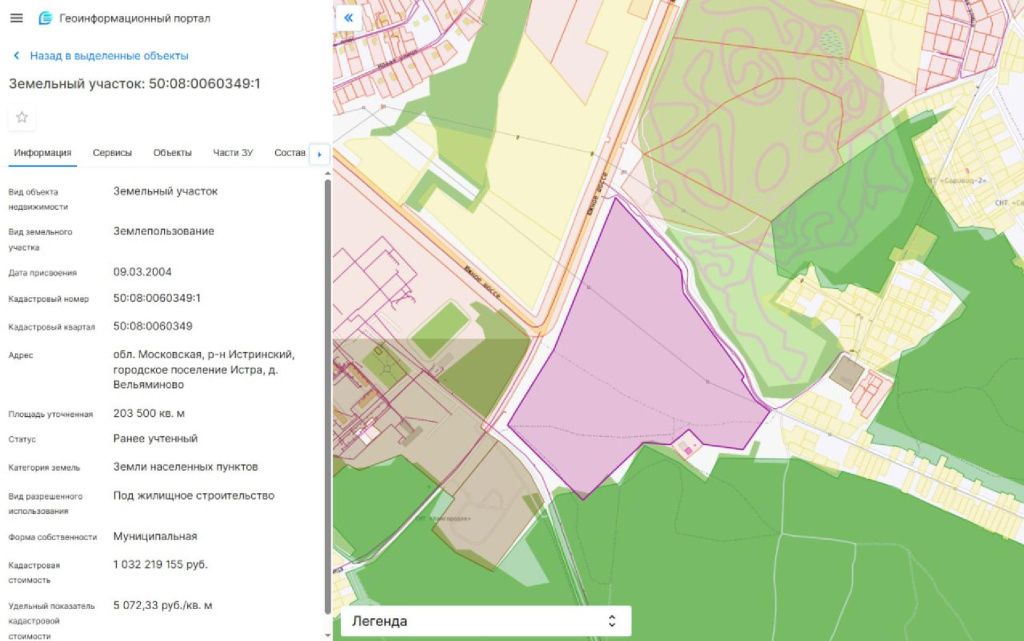Open the Объекты tab
This screenshot has width=1024, height=641.
coord(172,153)
